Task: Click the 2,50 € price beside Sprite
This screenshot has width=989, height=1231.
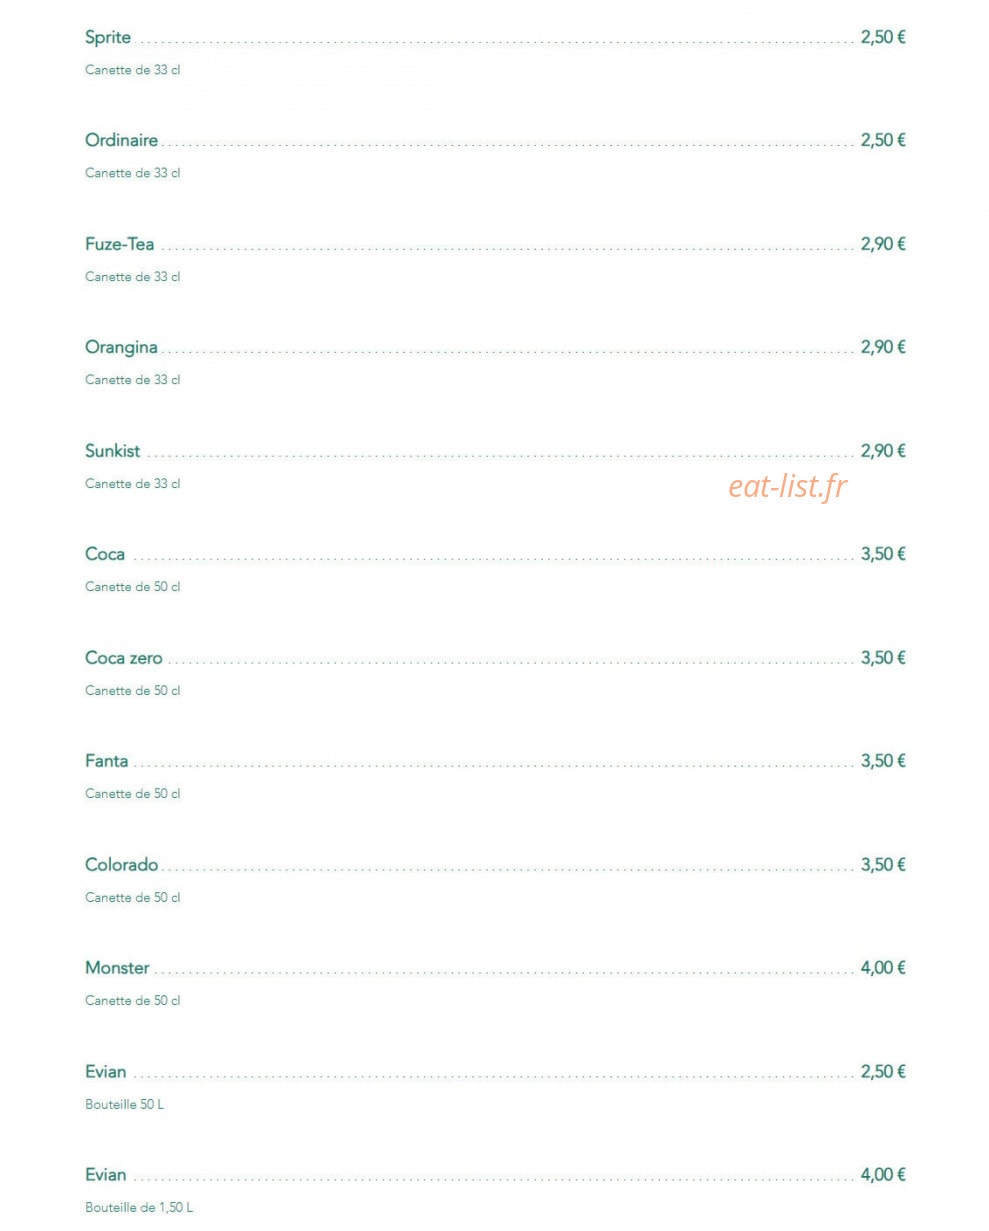Action: tap(883, 38)
